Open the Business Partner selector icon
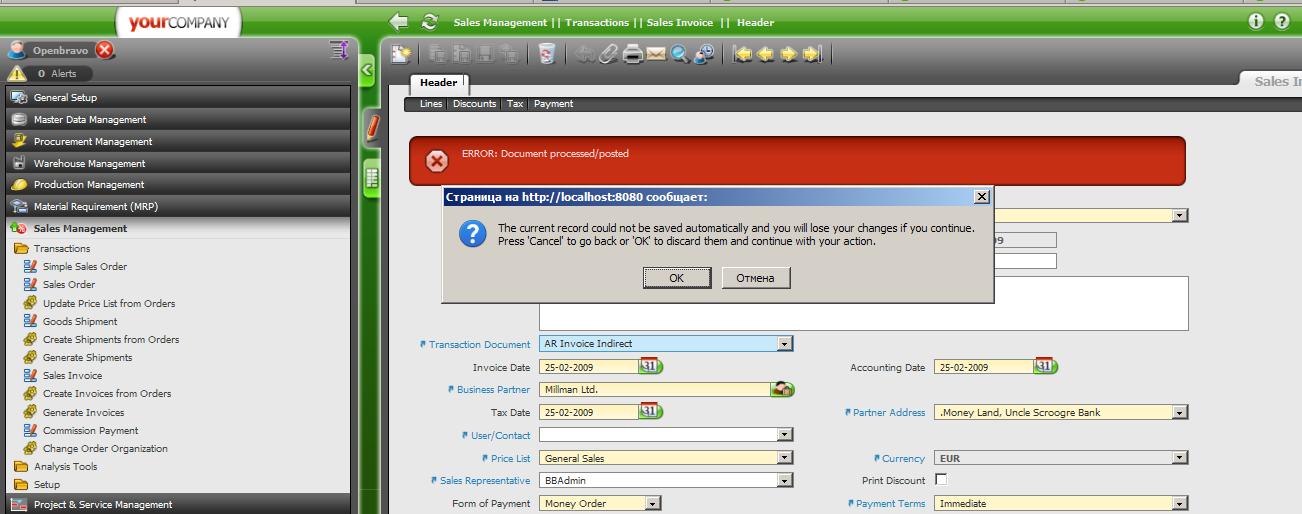The image size is (1302, 514). pyautogui.click(x=783, y=389)
